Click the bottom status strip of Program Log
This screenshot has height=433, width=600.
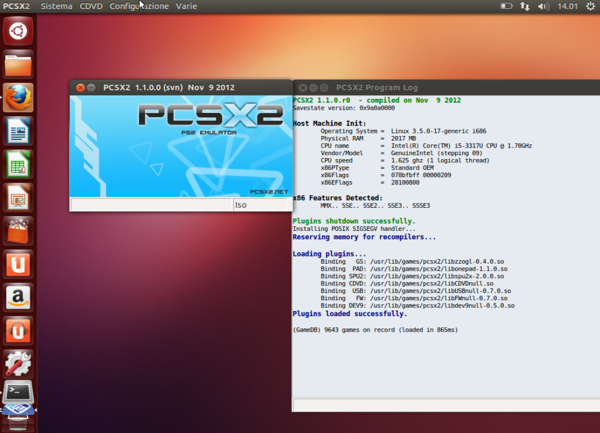pyautogui.click(x=446, y=405)
